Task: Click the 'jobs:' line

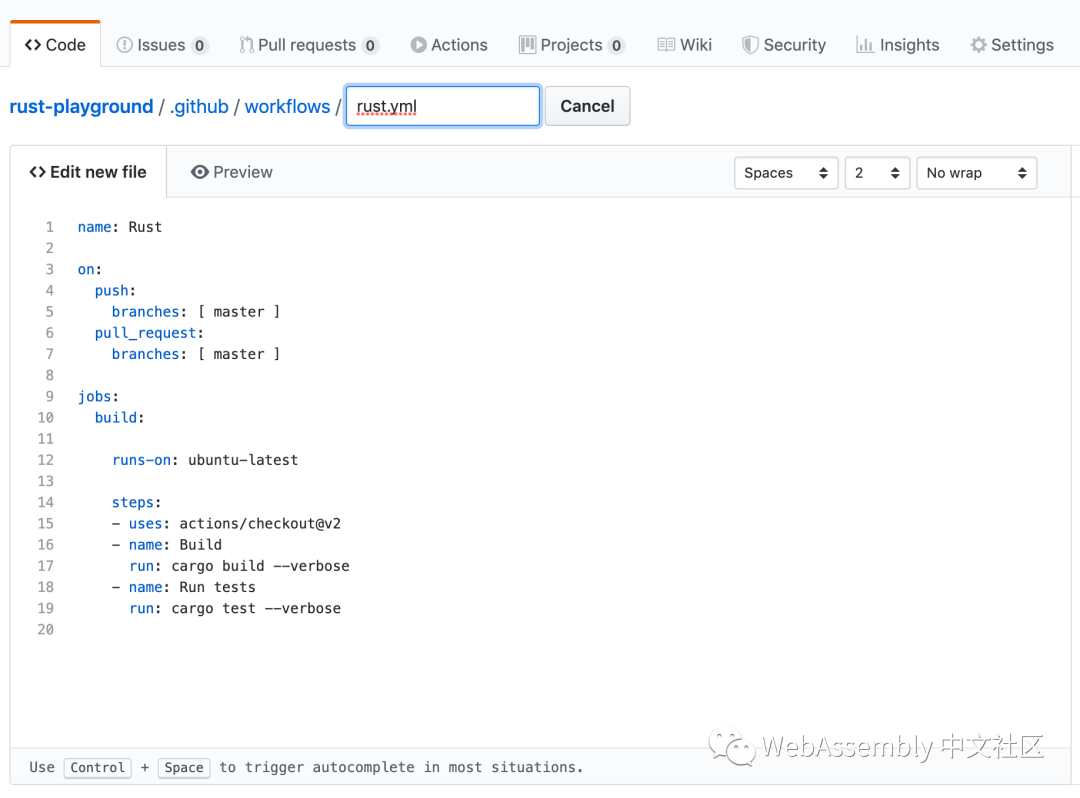Action: [x=98, y=397]
